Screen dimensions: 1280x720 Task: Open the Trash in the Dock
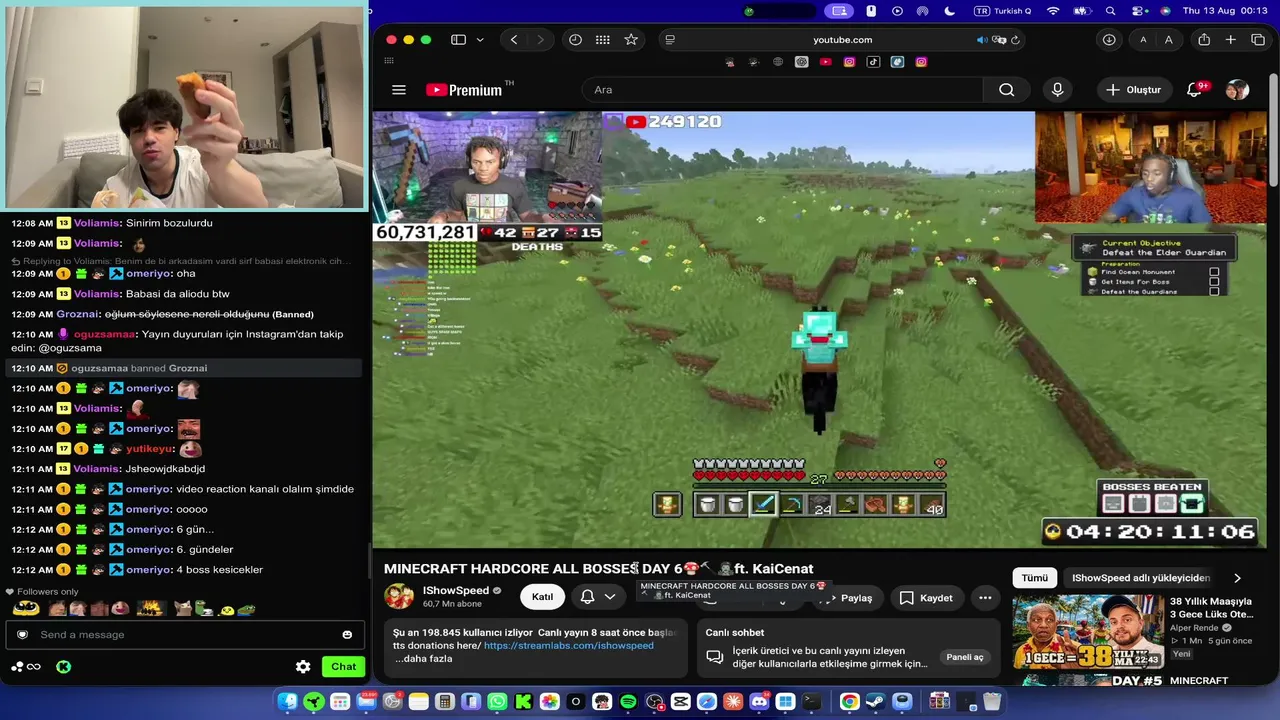pyautogui.click(x=992, y=702)
